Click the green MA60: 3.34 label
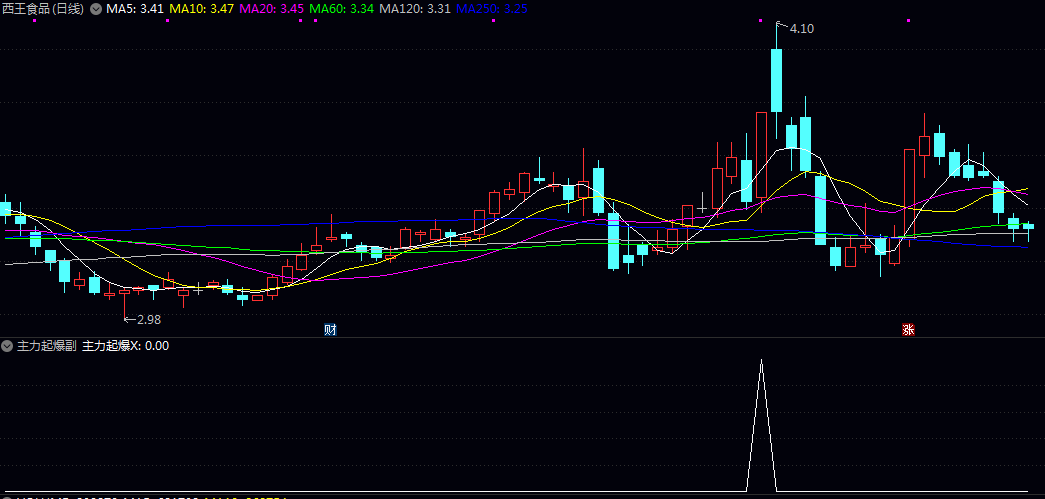 341,9
